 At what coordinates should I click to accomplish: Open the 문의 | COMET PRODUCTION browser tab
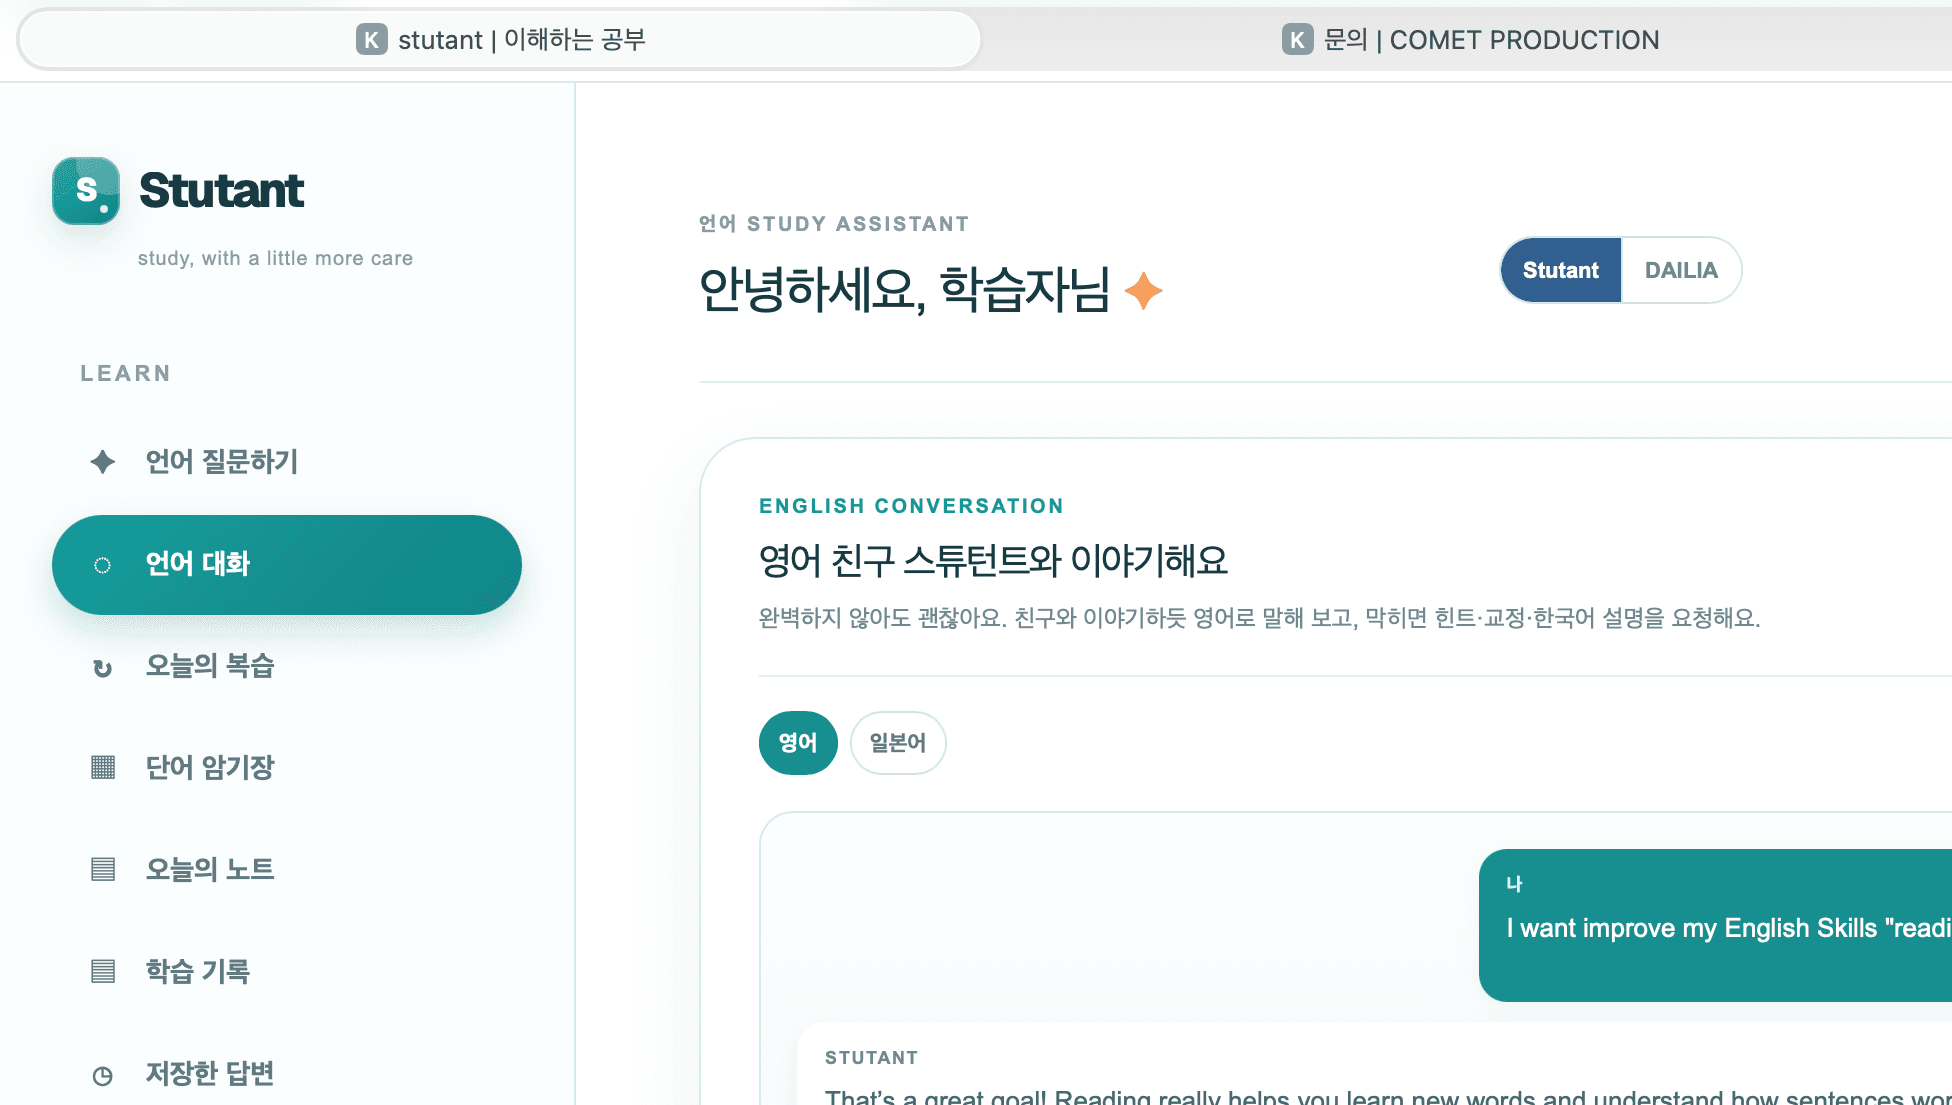[1470, 40]
